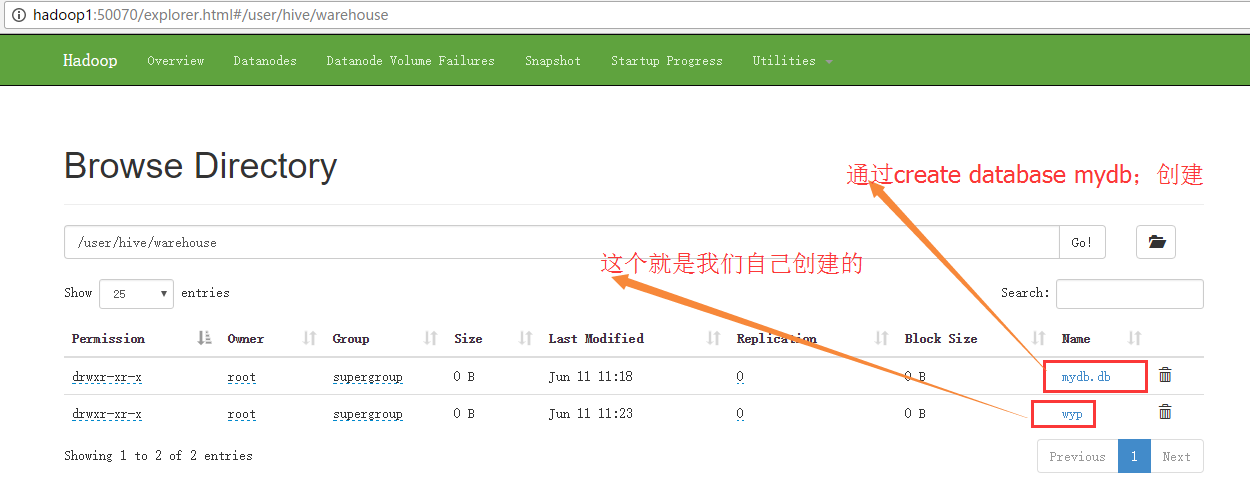Expand the Utilities dropdown menu

(x=792, y=61)
